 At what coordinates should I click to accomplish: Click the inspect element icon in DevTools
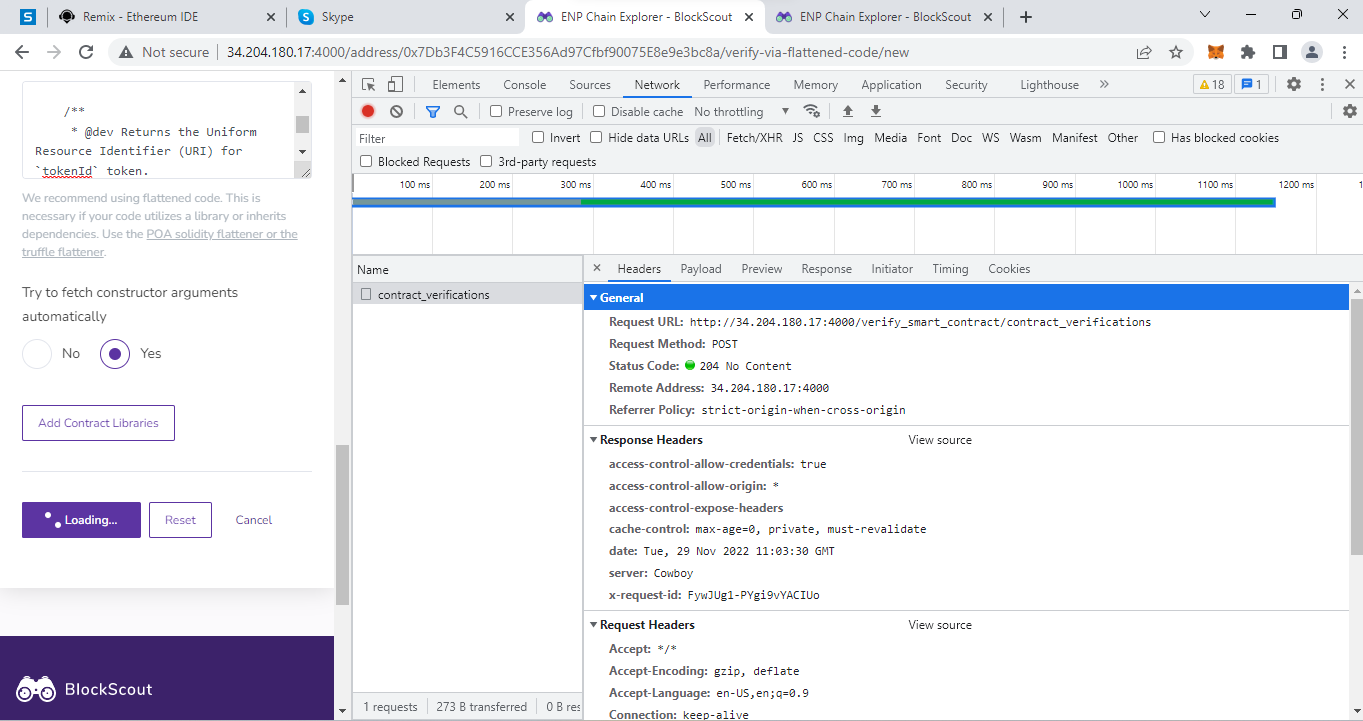tap(368, 84)
